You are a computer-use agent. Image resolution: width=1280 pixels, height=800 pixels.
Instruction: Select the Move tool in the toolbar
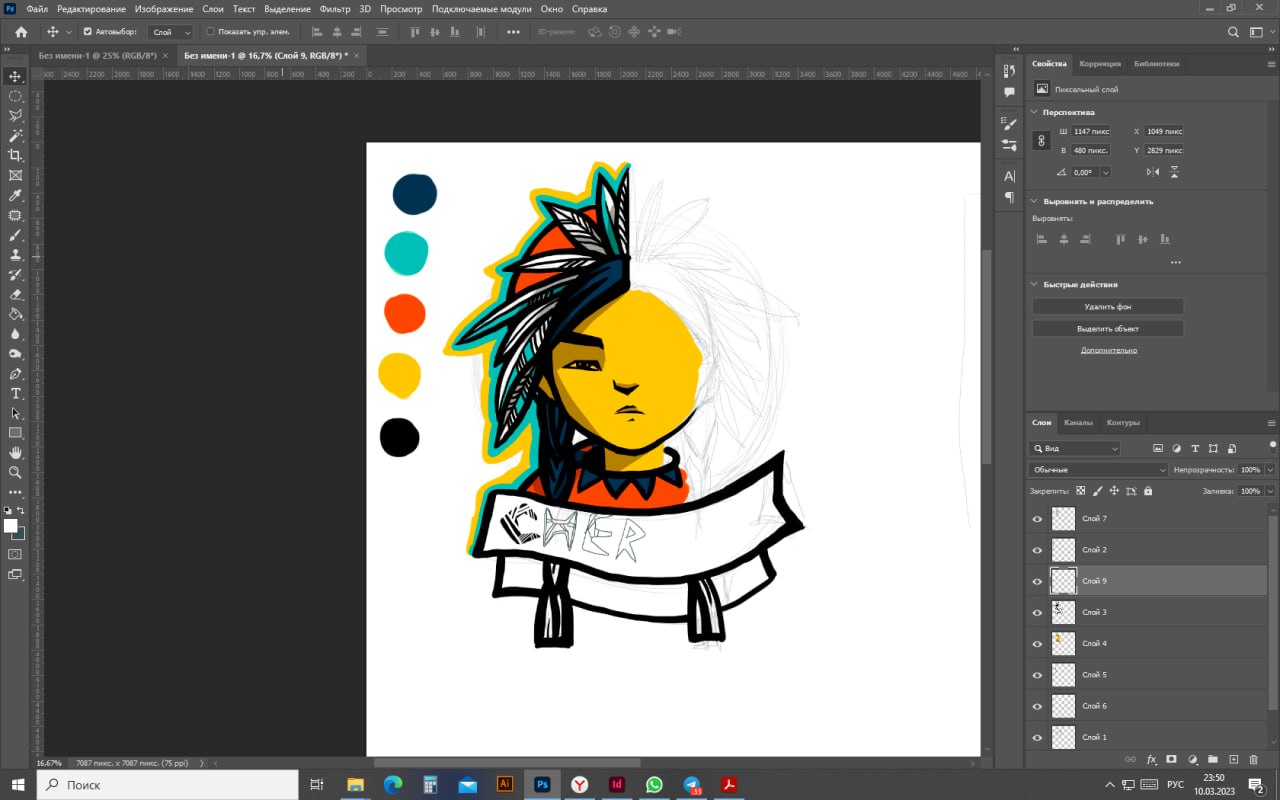pos(15,76)
